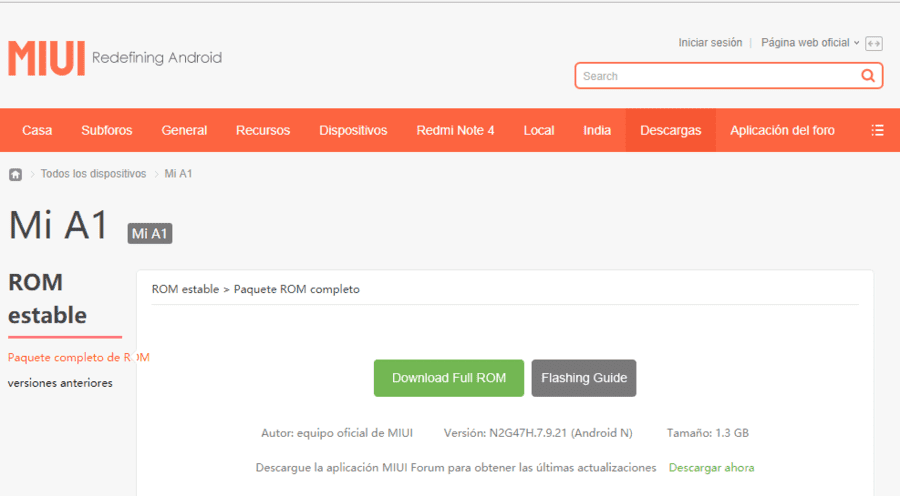Click the ROM estable sidebar heading
Image resolution: width=900 pixels, height=496 pixels.
point(48,299)
